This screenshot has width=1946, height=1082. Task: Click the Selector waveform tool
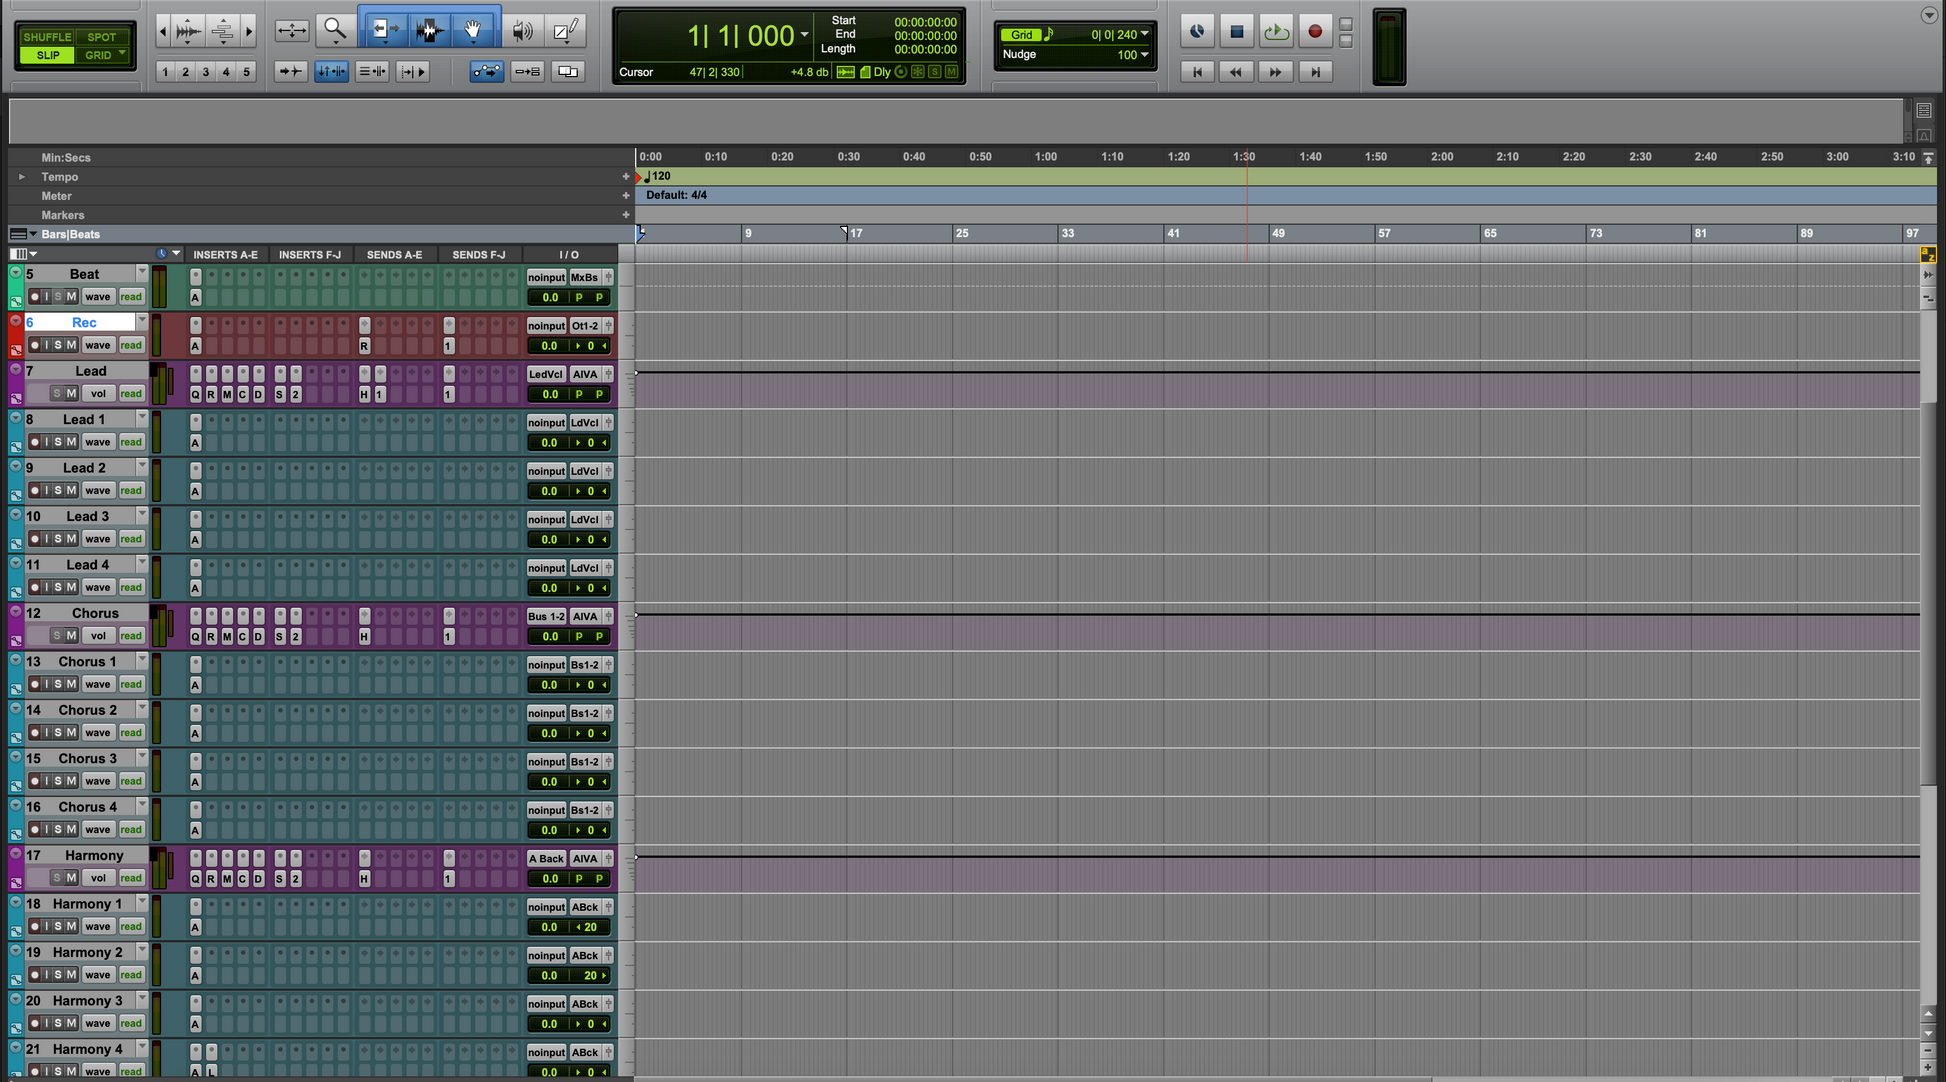click(429, 31)
